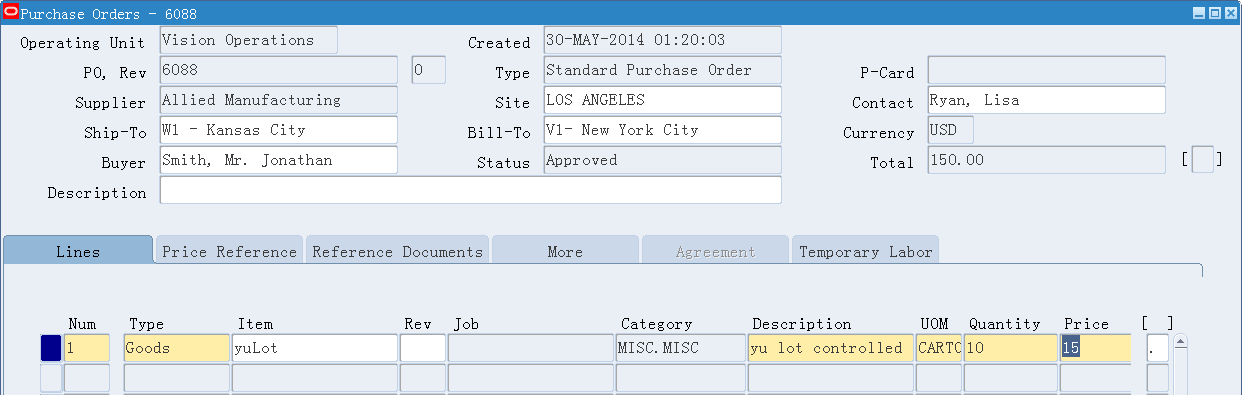The image size is (1242, 395).
Task: Open the More tab
Action: point(565,251)
